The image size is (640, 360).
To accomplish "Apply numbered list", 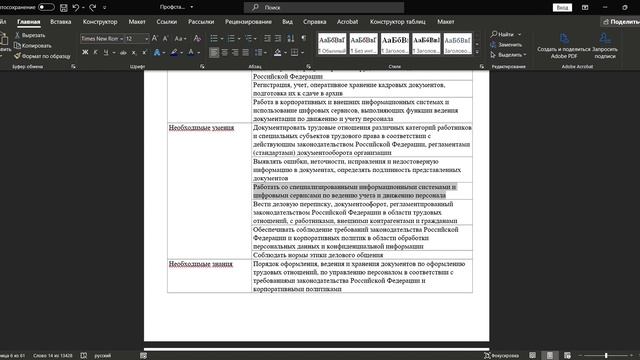I will coord(231,38).
